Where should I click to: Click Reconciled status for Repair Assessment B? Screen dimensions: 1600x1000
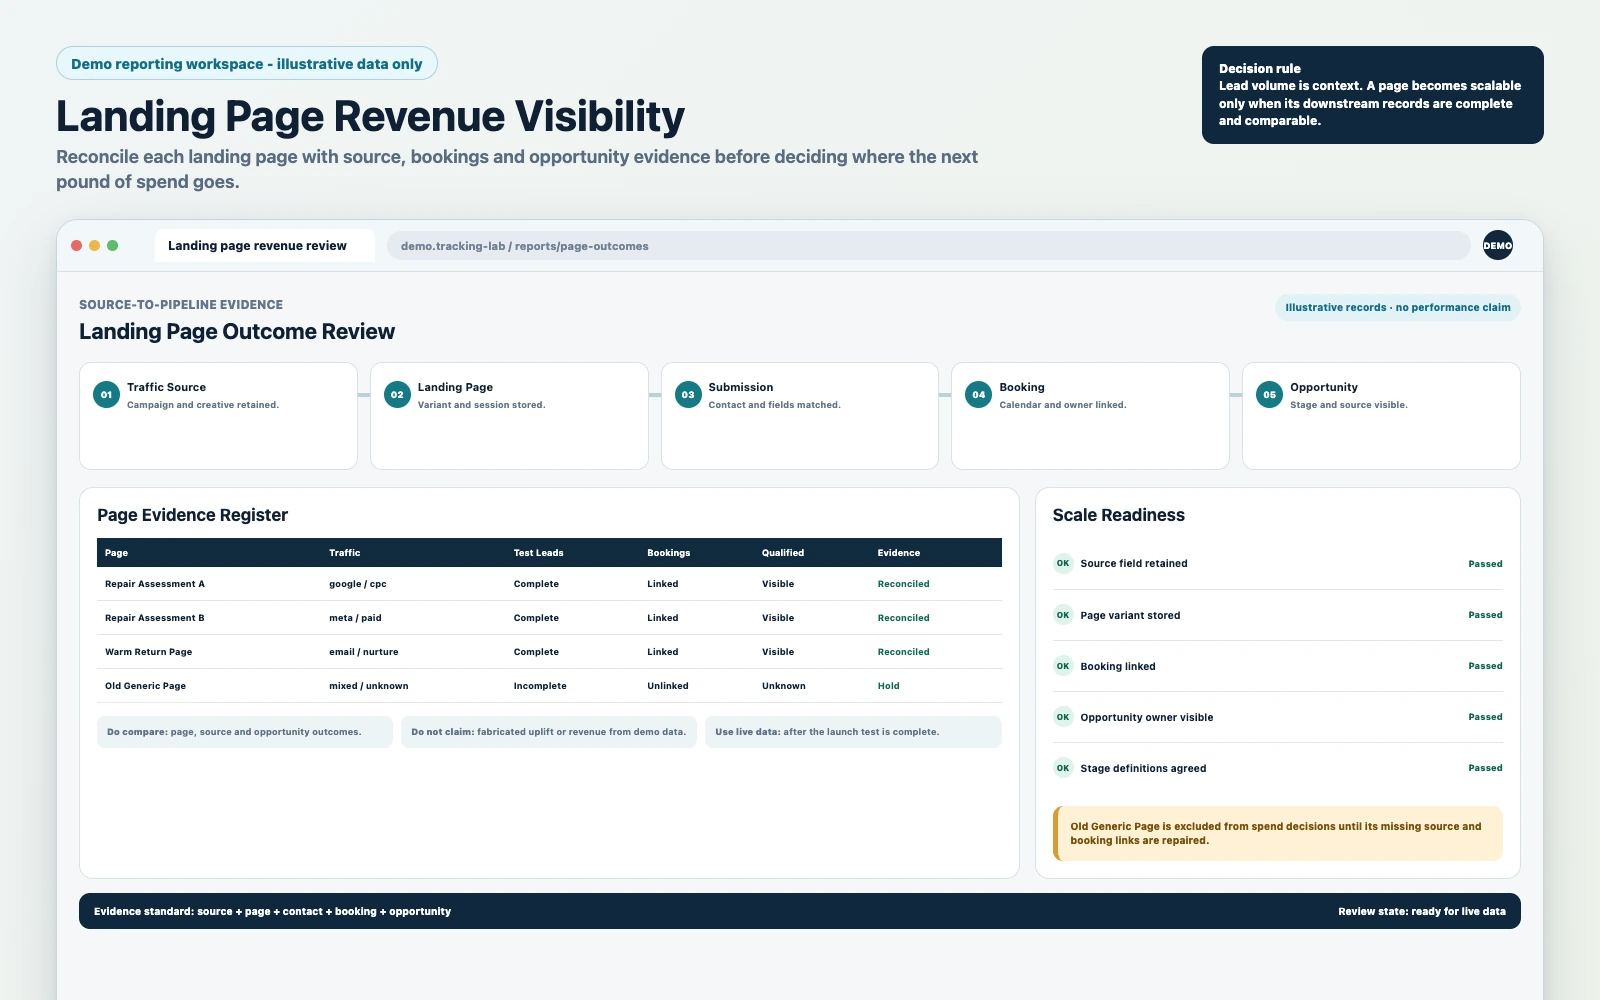coord(903,618)
